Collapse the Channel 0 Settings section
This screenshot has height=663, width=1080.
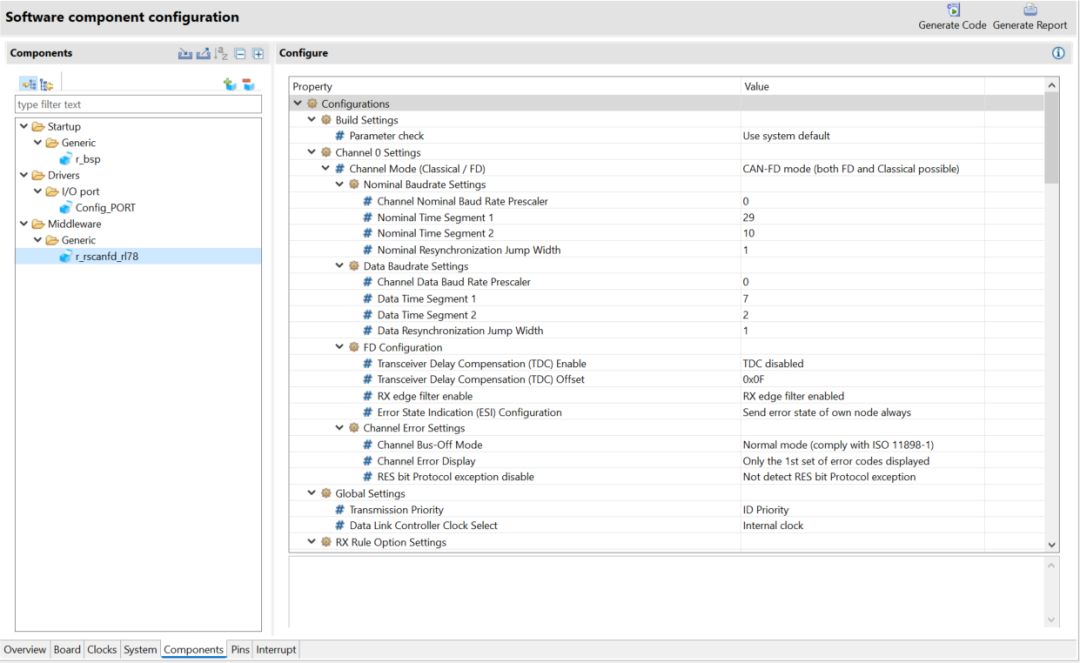(x=312, y=153)
